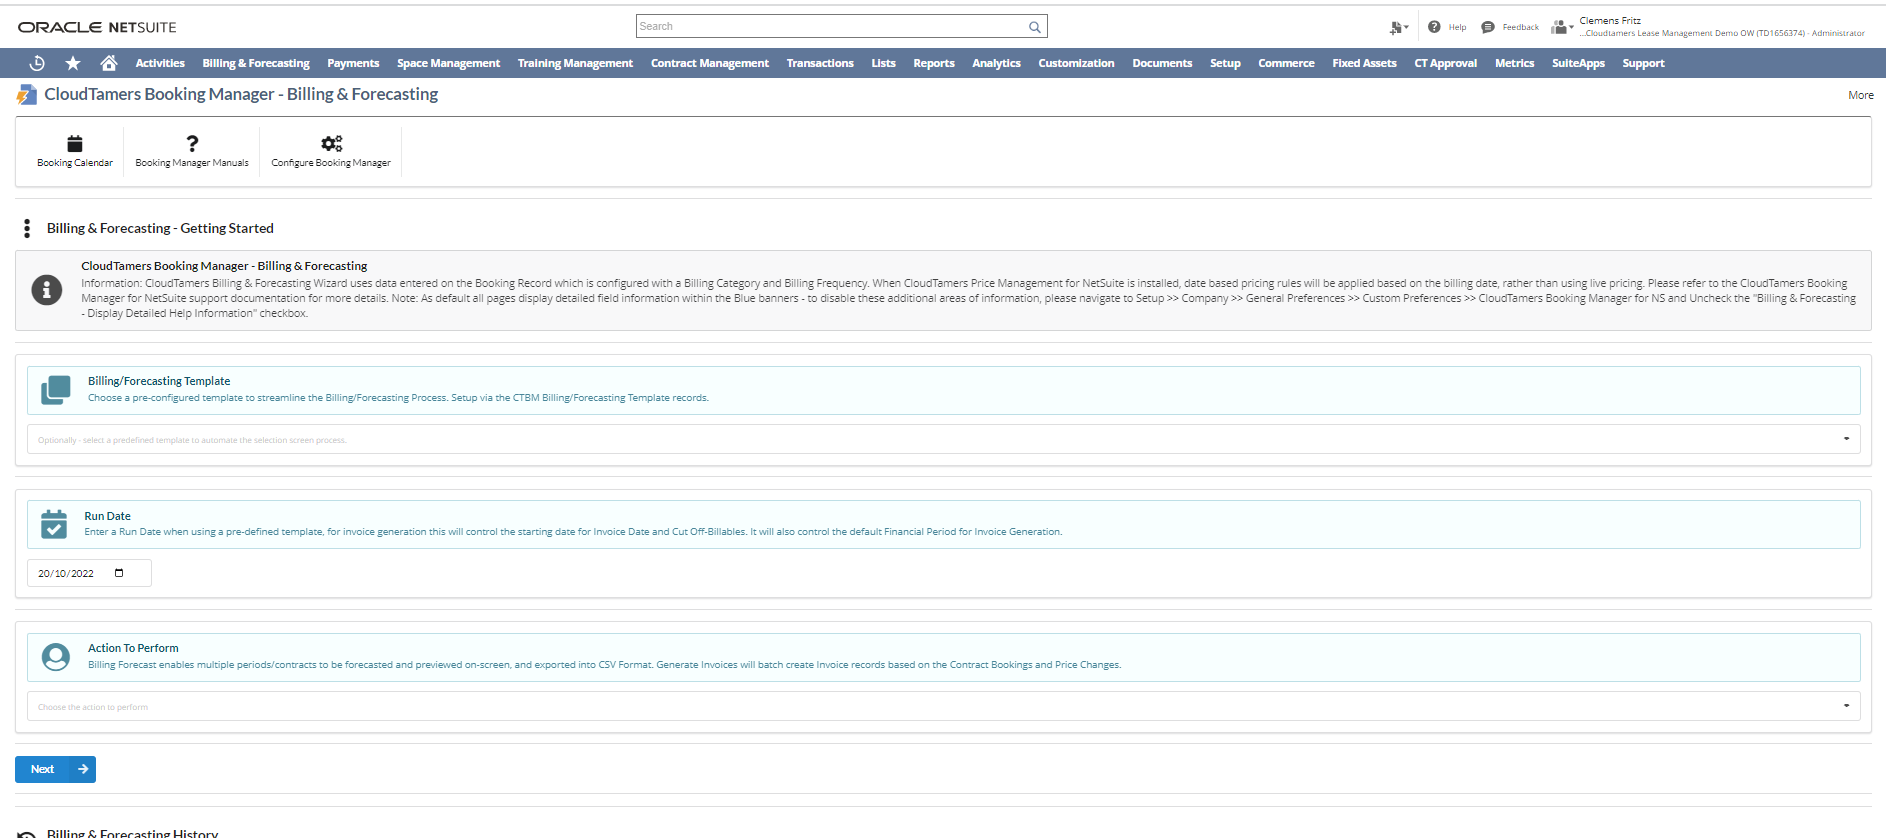Click the Feedback link text

tap(1520, 27)
